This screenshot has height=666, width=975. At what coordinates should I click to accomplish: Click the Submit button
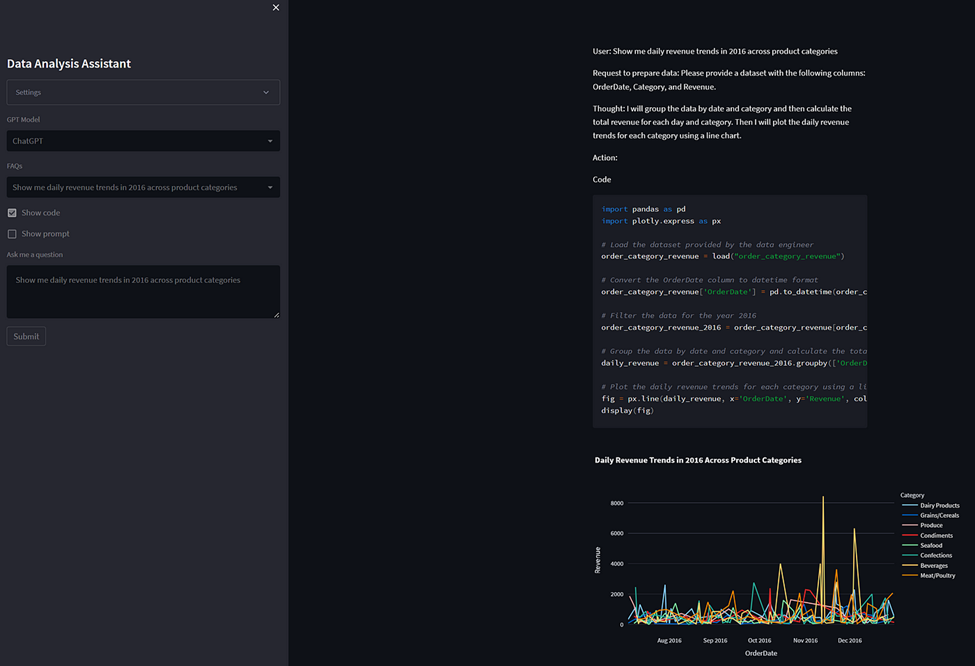point(26,336)
